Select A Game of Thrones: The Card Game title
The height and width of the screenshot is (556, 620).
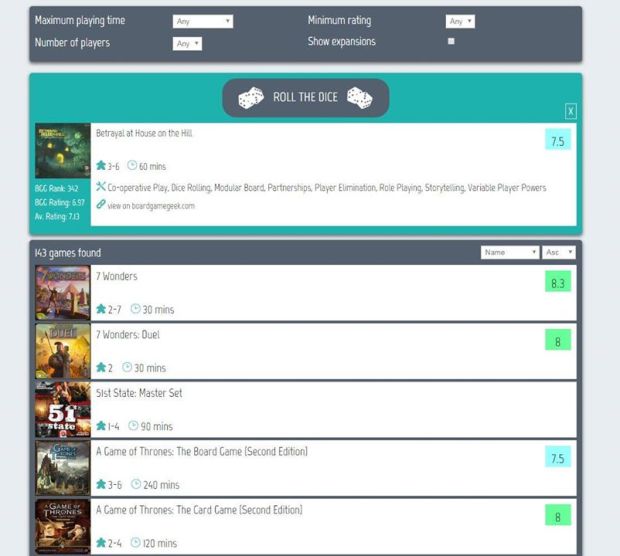coord(198,510)
